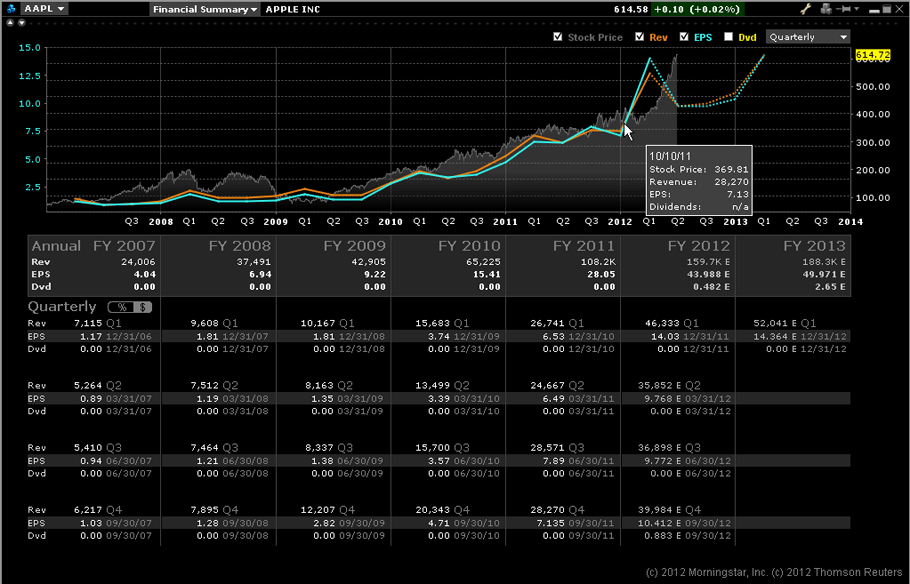Enable the Dvd checkbox
Viewport: 910px width, 584px height.
coord(729,37)
